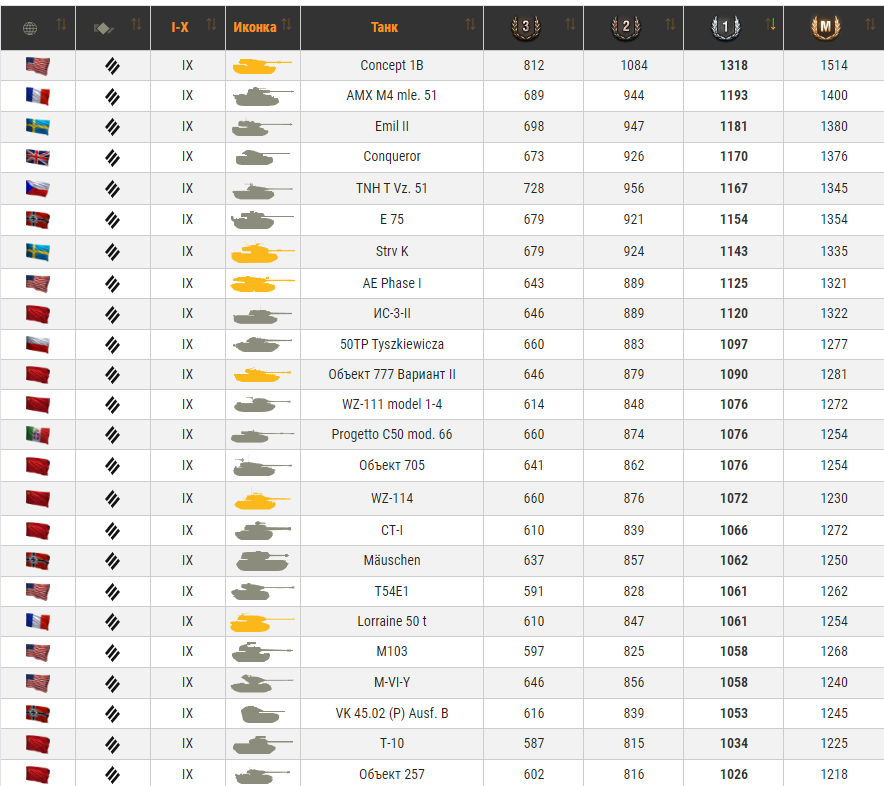This screenshot has width=884, height=786.
Task: Click AE Phase I master value 1321
Action: click(834, 283)
